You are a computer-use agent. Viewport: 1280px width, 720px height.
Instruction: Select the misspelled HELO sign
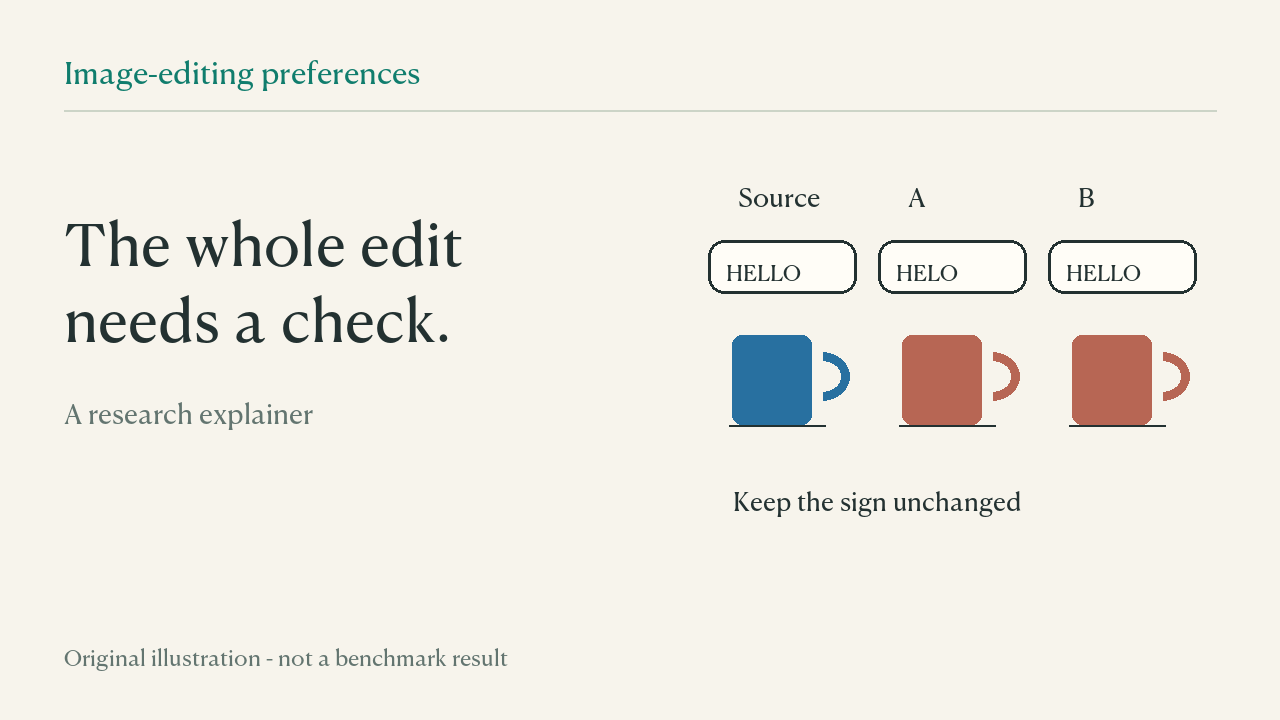tap(952, 267)
